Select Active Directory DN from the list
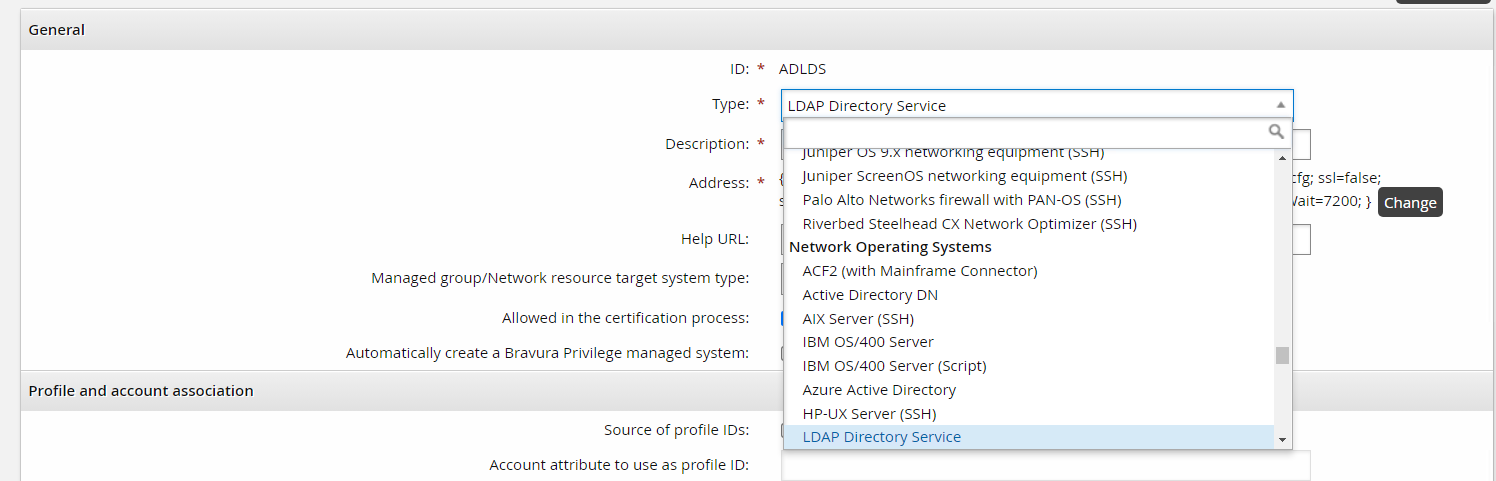 pos(870,295)
